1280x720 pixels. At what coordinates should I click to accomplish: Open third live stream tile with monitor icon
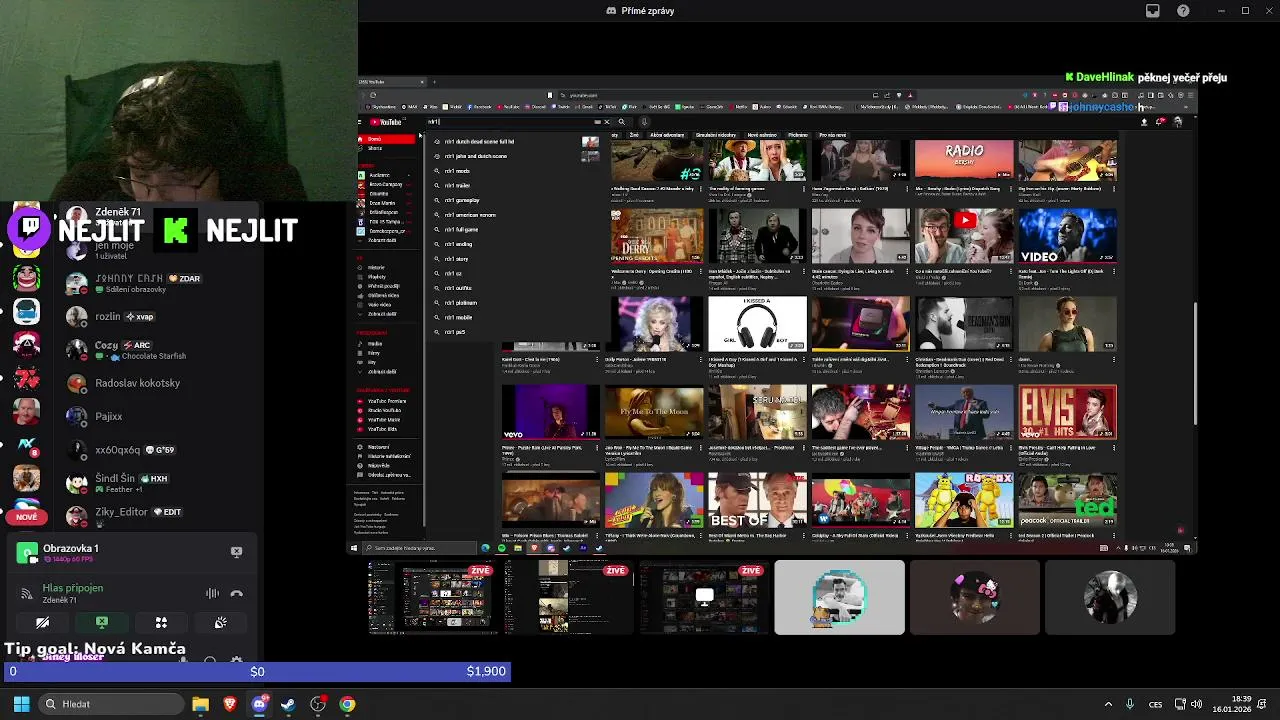click(704, 597)
